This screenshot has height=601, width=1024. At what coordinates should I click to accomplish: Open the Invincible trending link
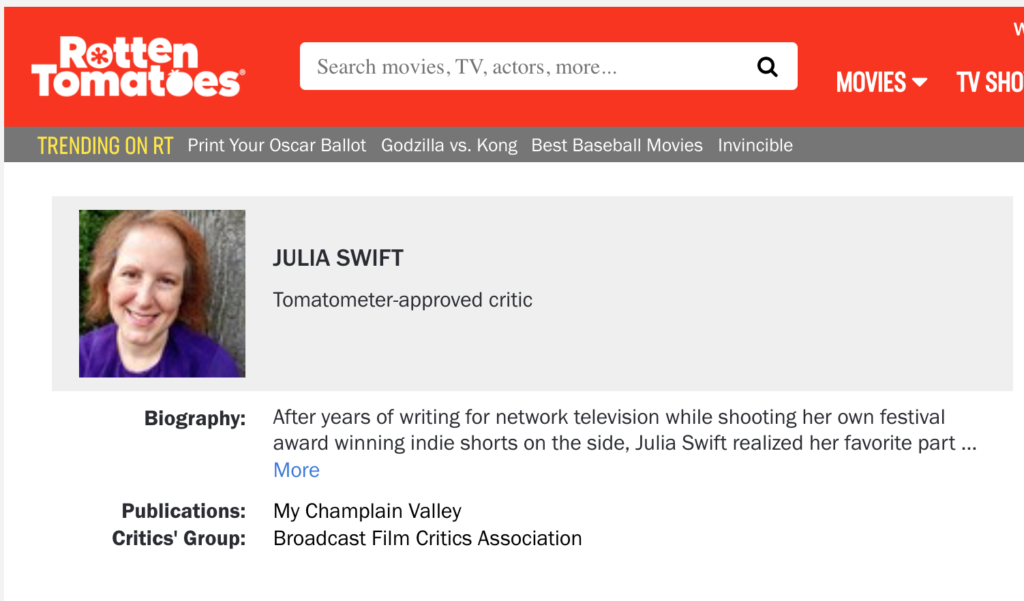tap(755, 145)
